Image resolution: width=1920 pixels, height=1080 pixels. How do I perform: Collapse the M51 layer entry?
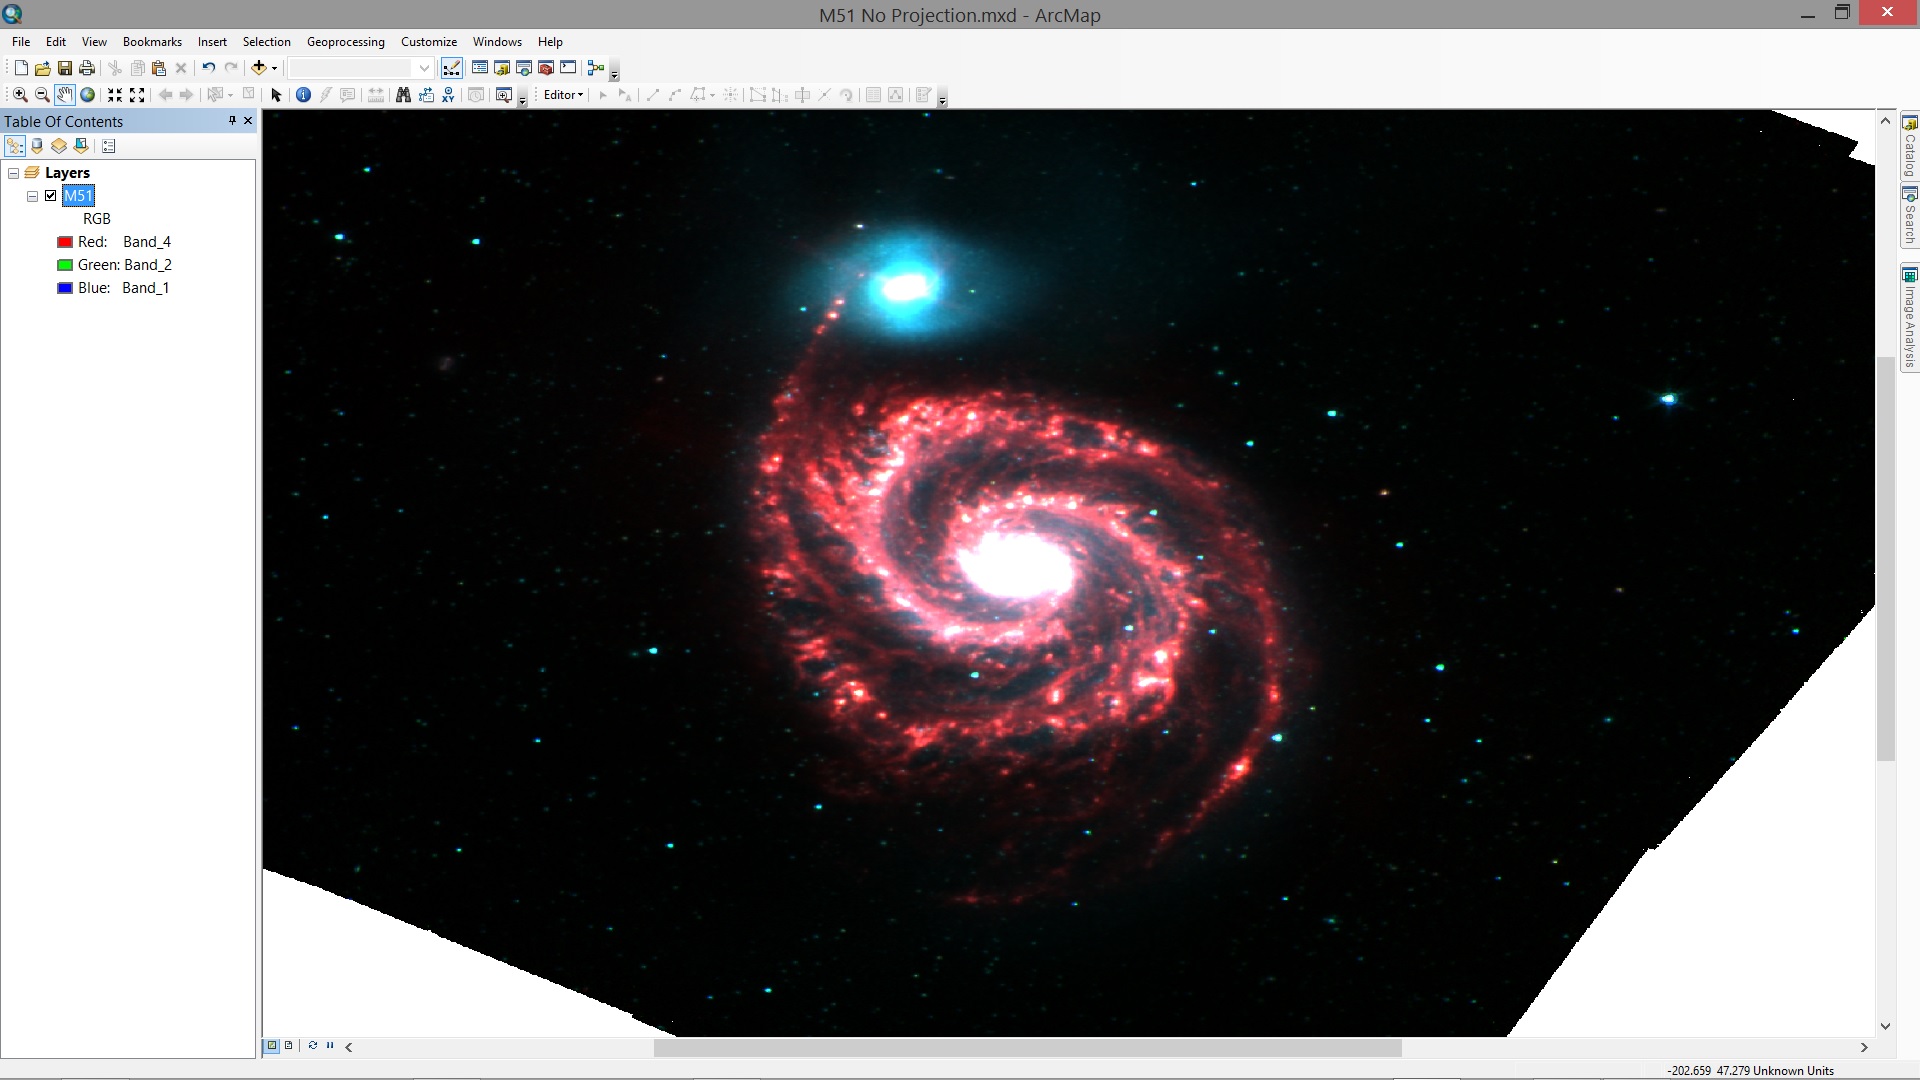pos(31,195)
